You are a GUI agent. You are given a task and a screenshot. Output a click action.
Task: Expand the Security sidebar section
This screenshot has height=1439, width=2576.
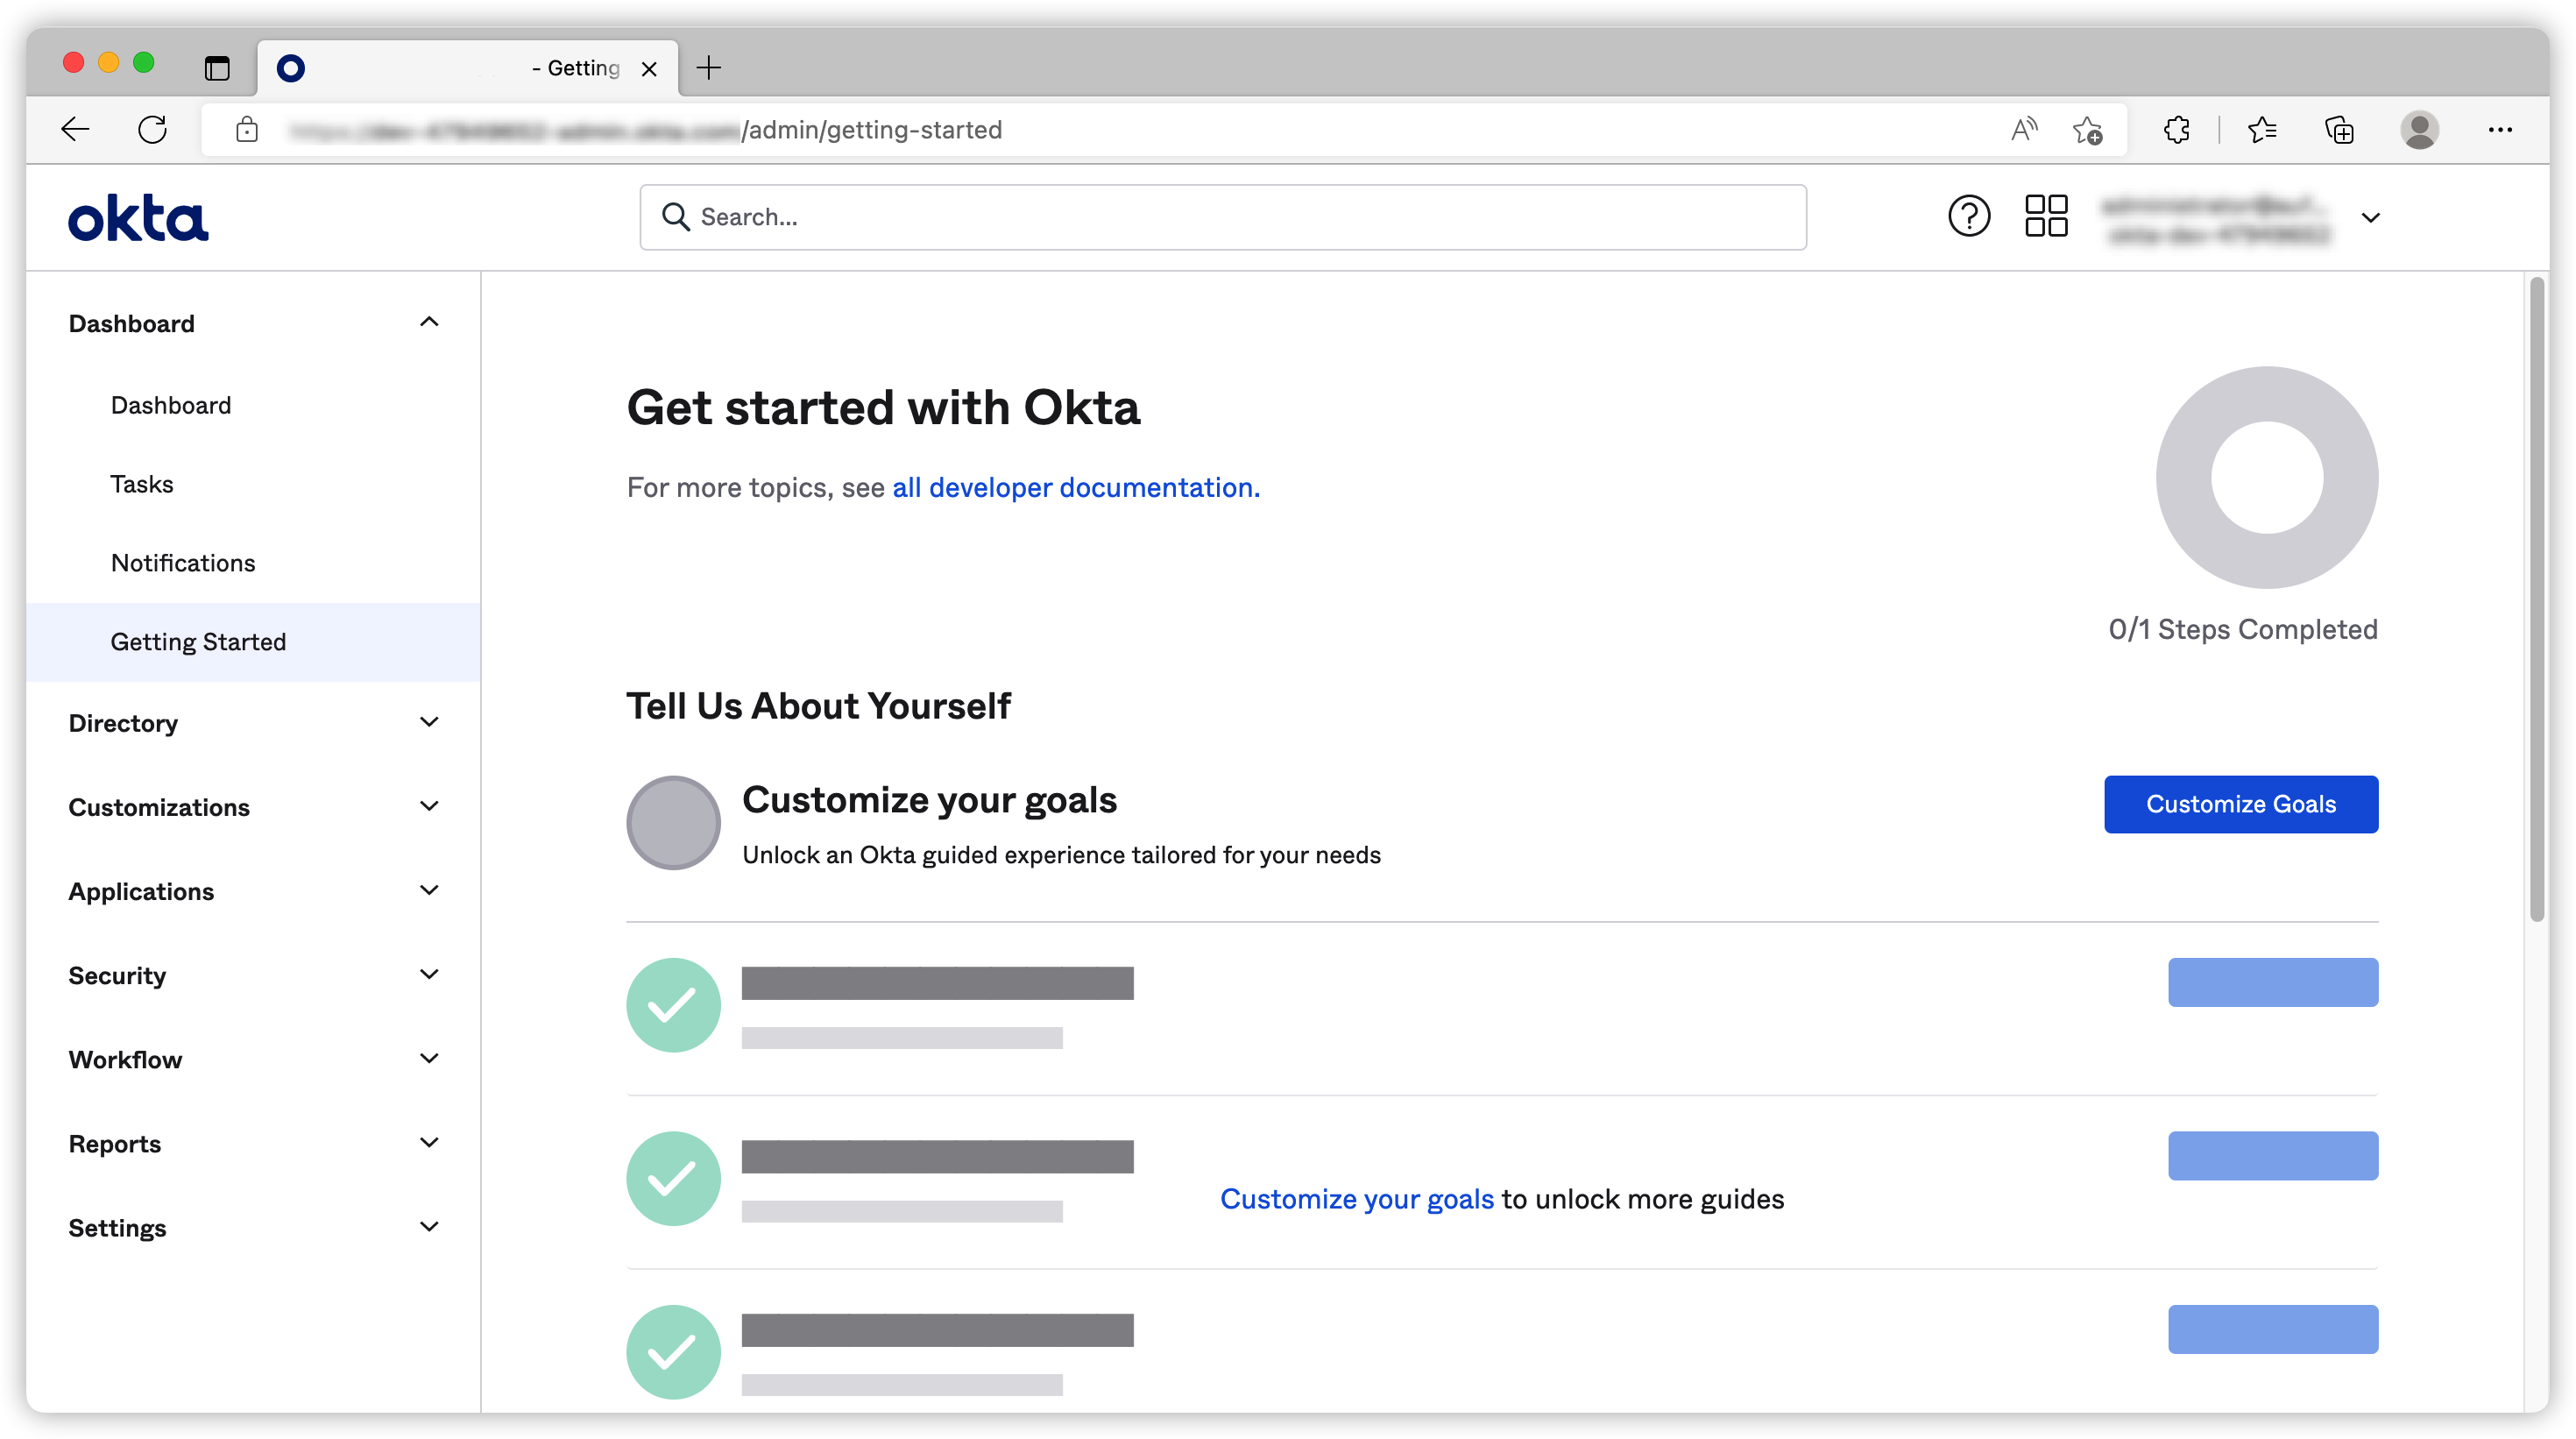[x=429, y=974]
